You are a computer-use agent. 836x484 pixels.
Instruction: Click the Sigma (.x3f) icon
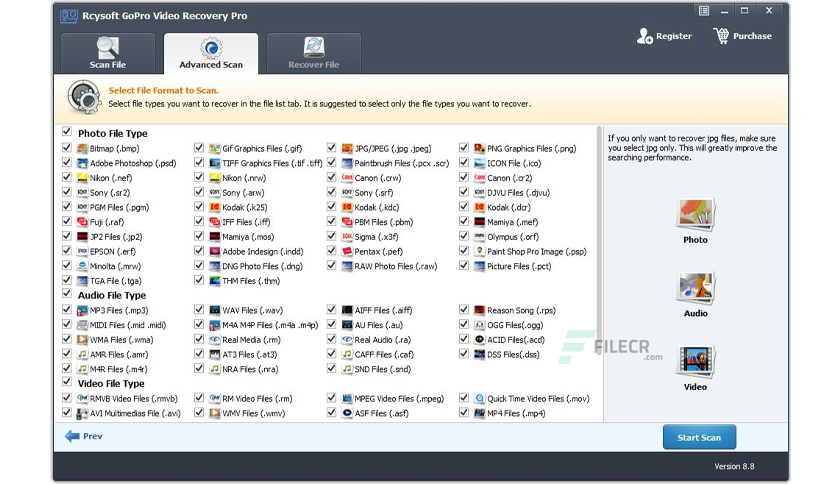pos(347,236)
